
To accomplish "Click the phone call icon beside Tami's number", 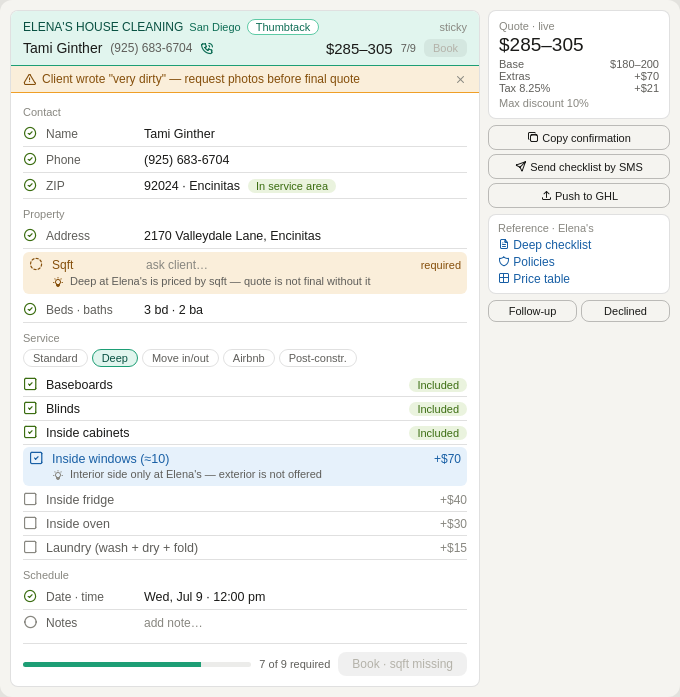I will (207, 48).
